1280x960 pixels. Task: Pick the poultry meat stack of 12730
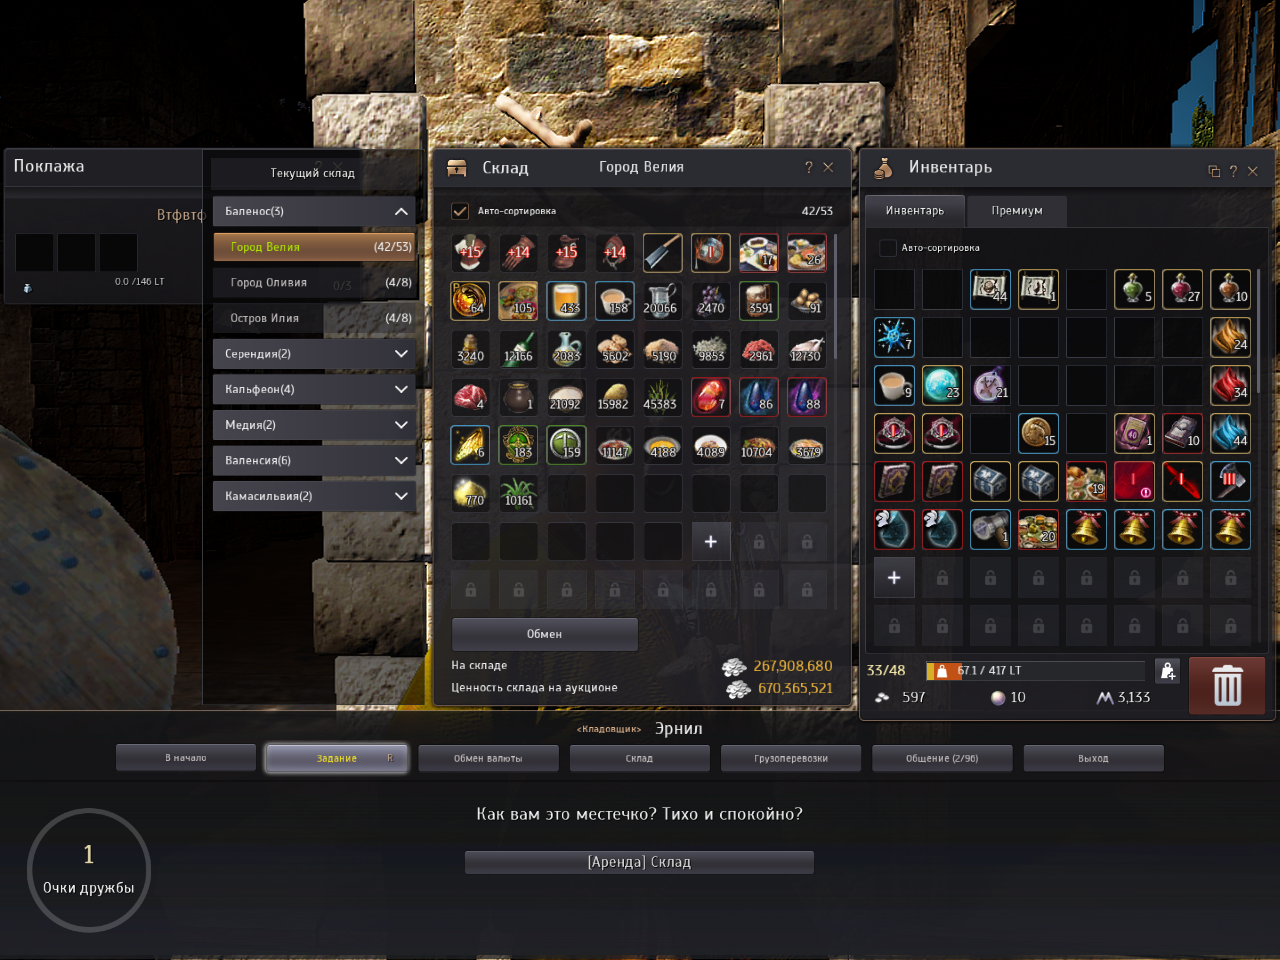806,349
